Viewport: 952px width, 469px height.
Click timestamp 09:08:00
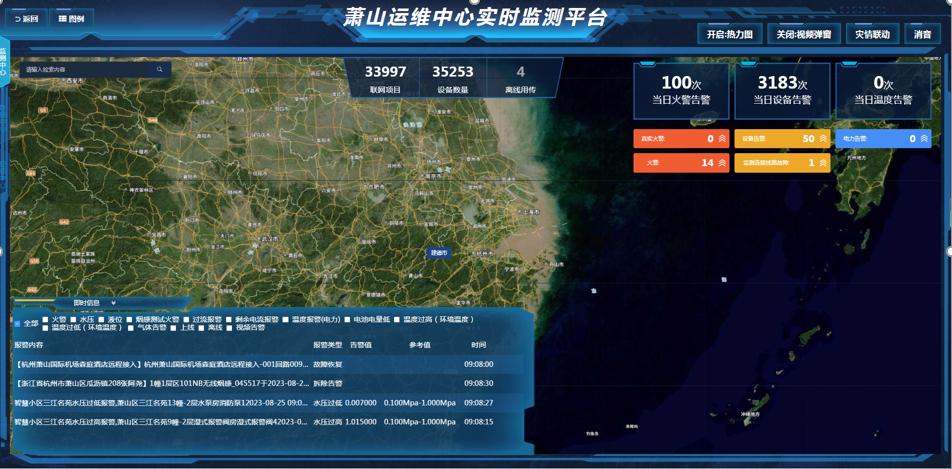click(x=478, y=365)
